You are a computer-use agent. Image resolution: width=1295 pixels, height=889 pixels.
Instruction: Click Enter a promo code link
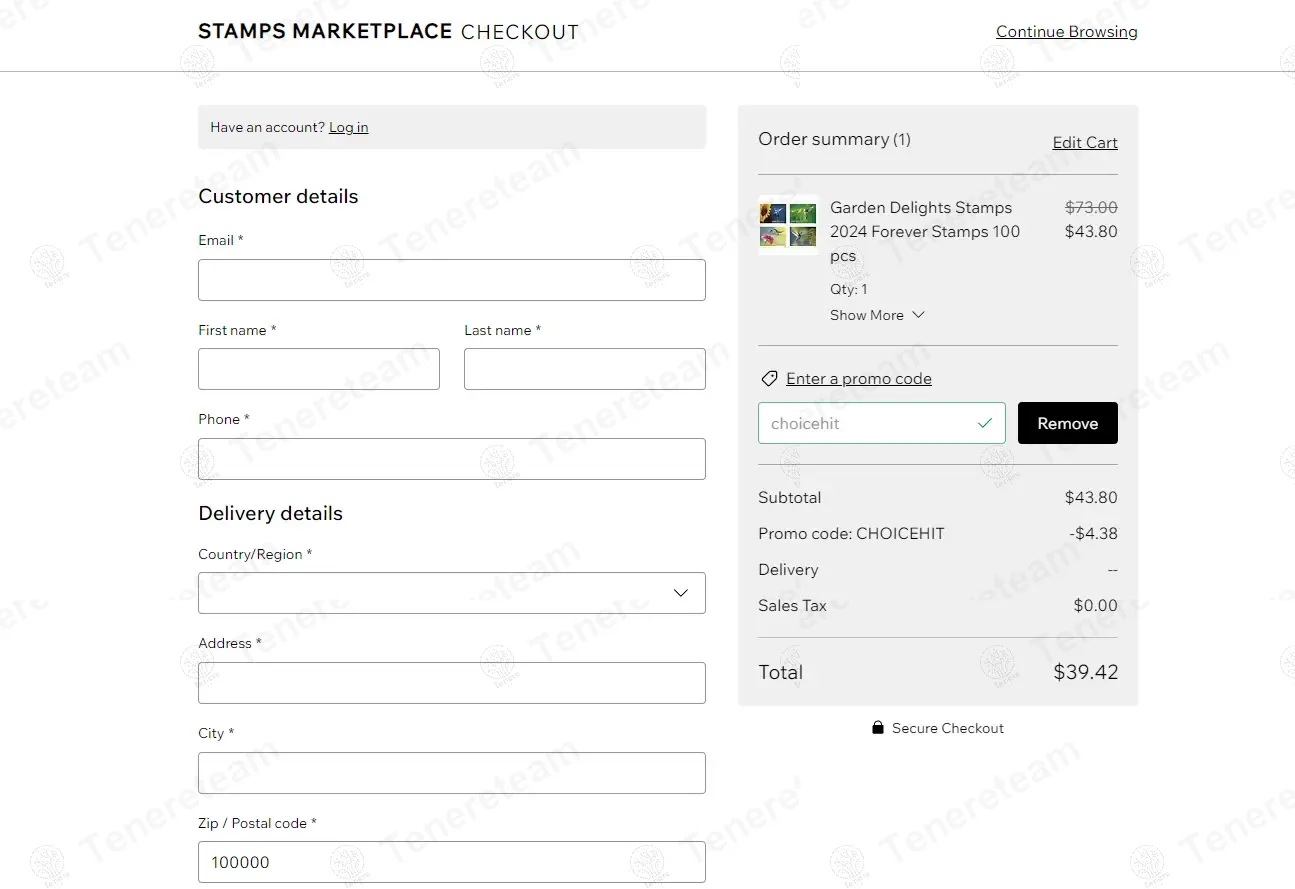[859, 379]
